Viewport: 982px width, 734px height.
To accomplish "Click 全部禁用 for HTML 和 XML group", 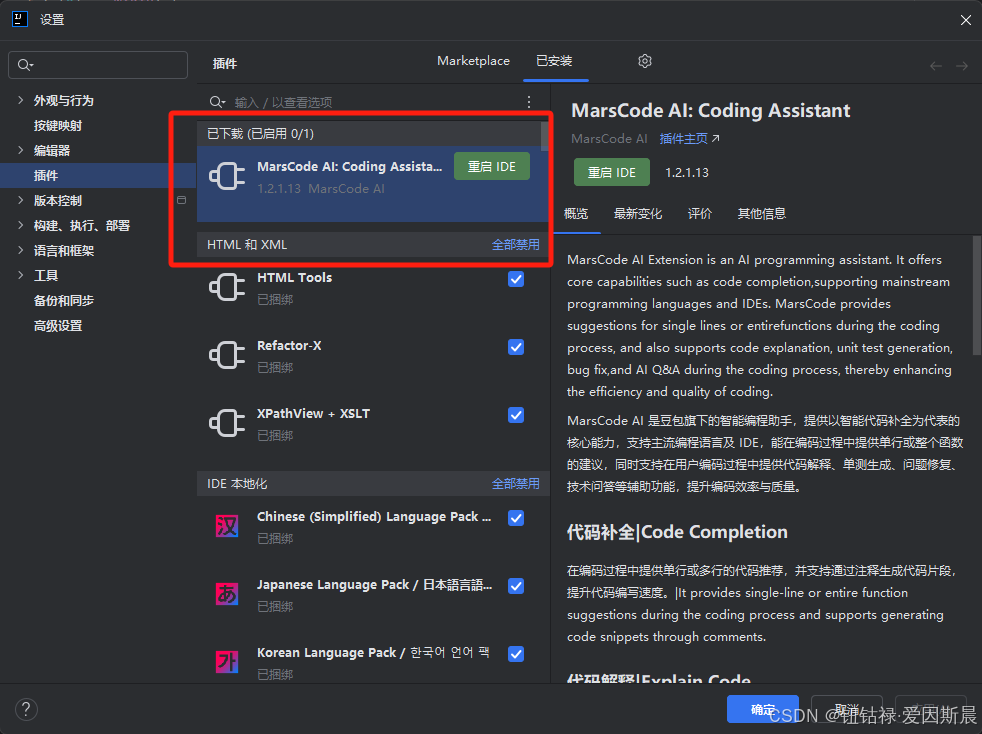I will [x=515, y=245].
